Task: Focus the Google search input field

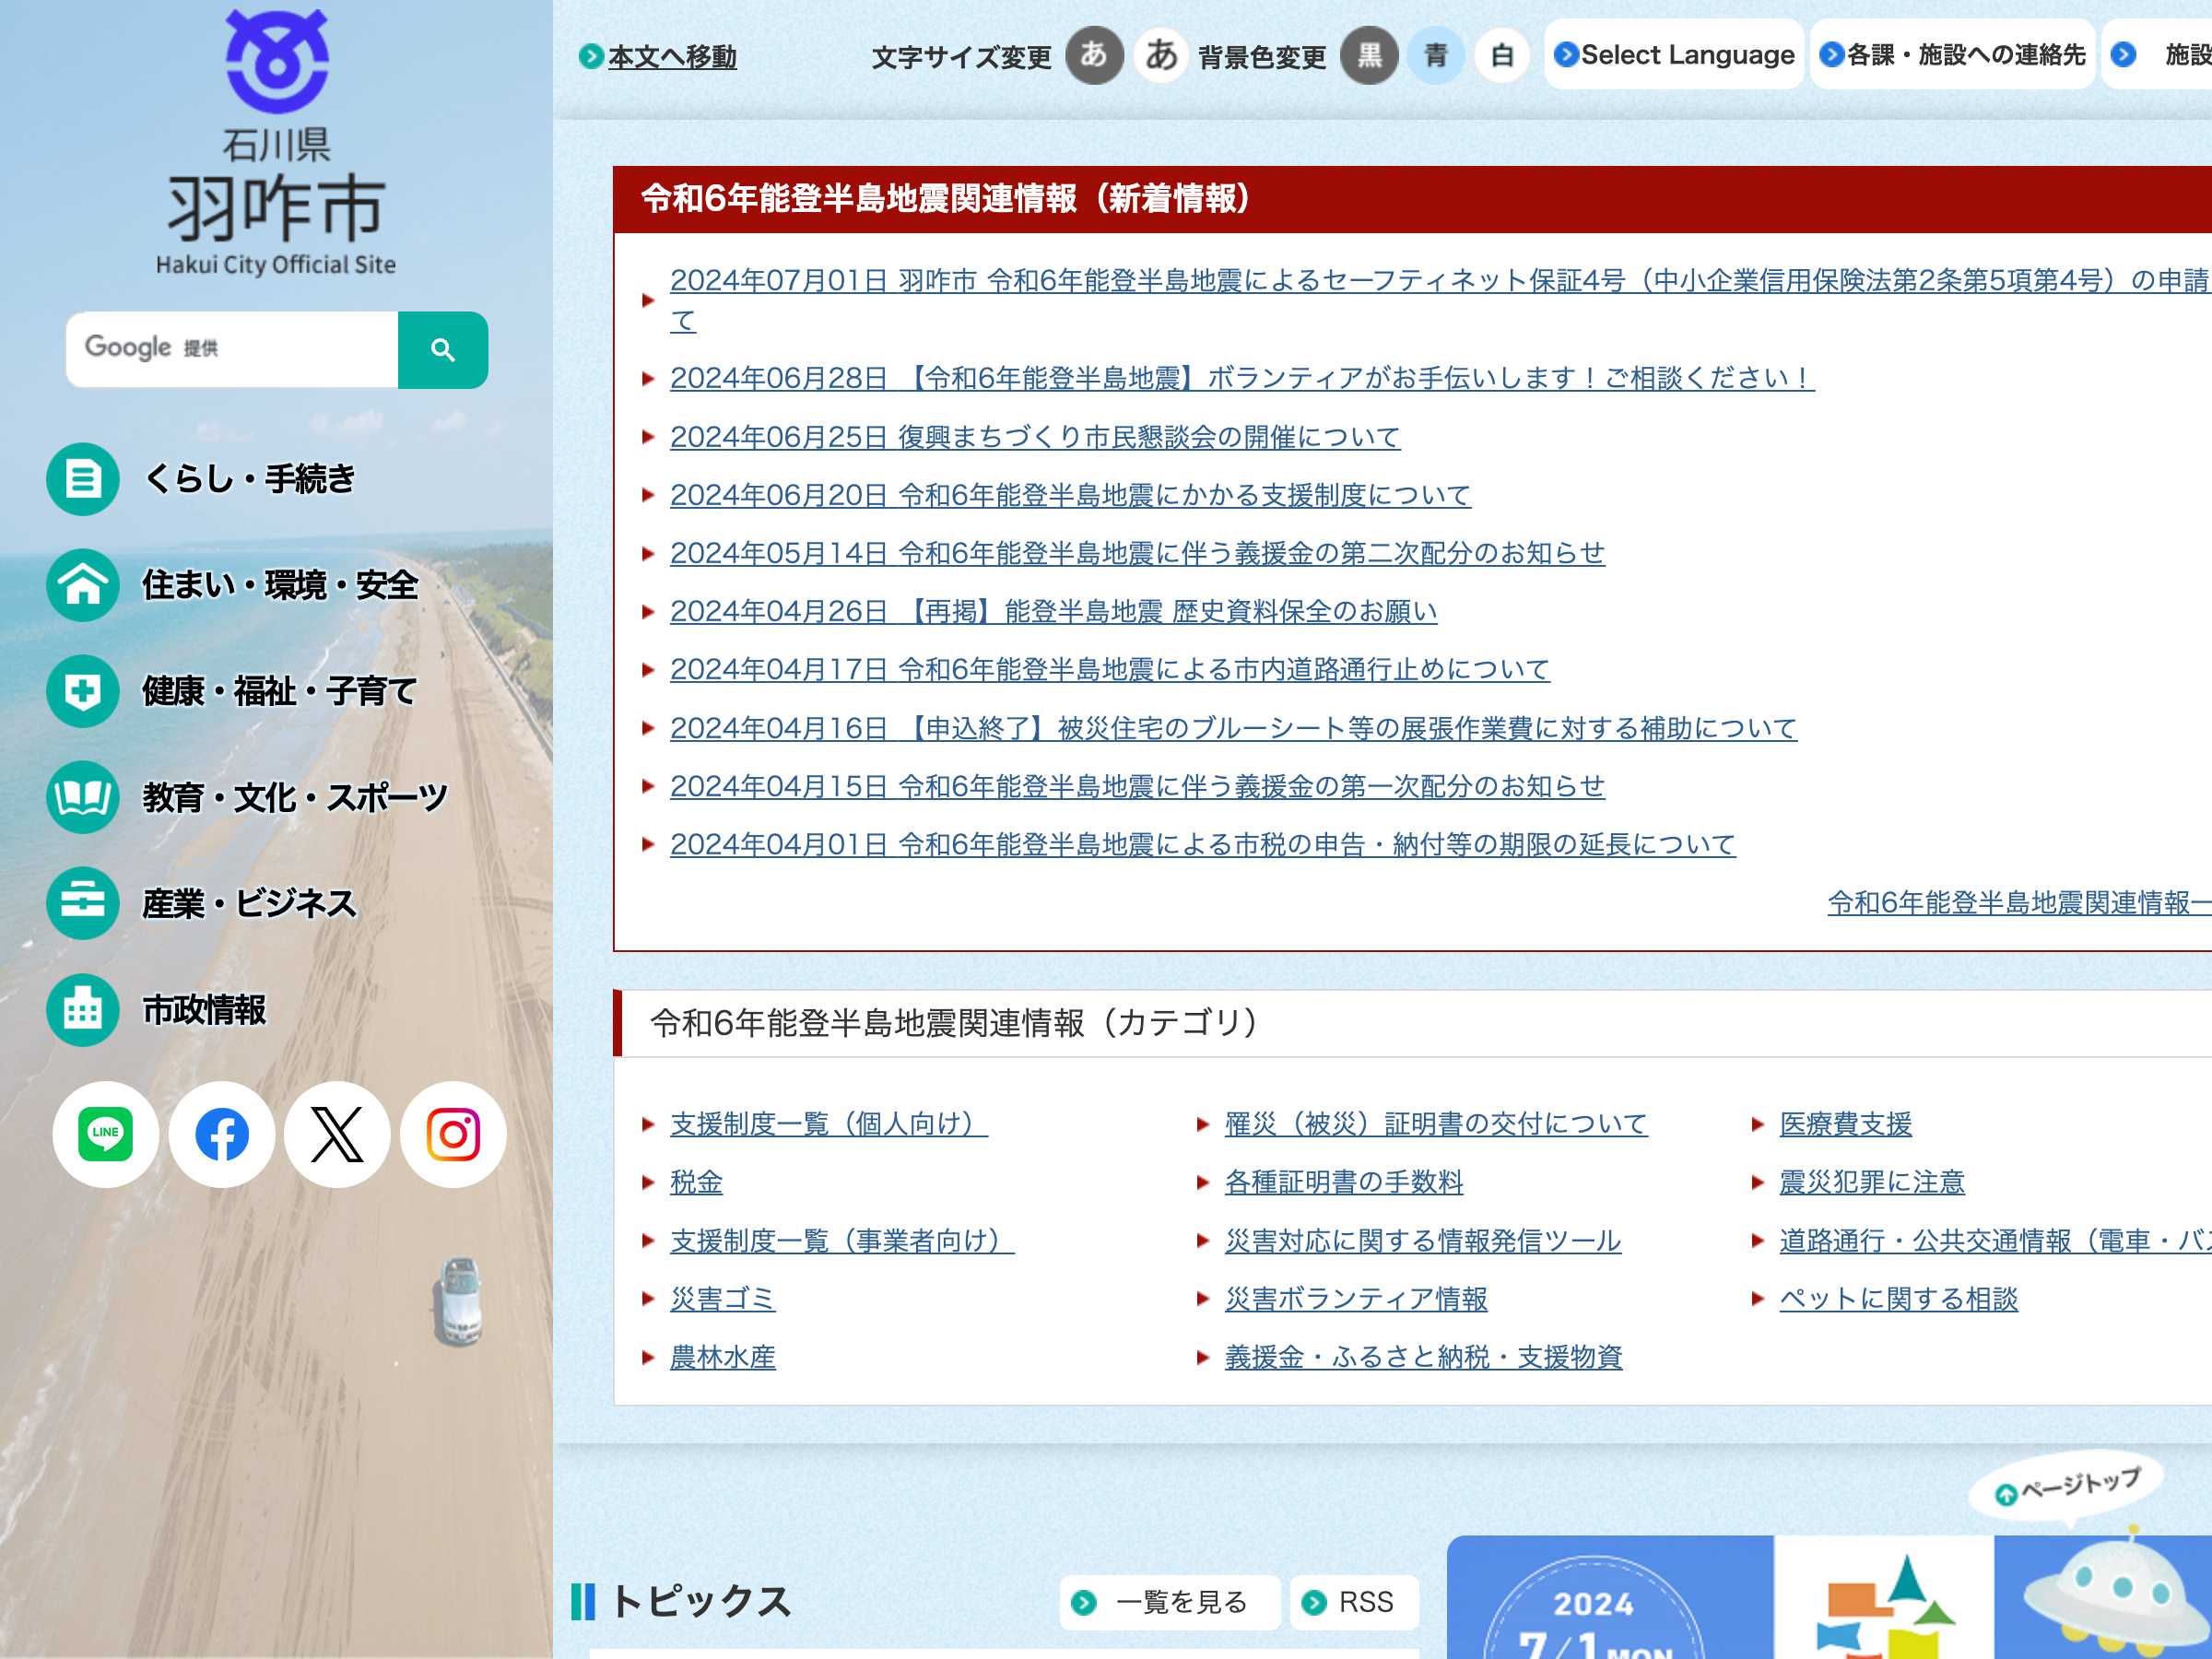Action: 232,350
